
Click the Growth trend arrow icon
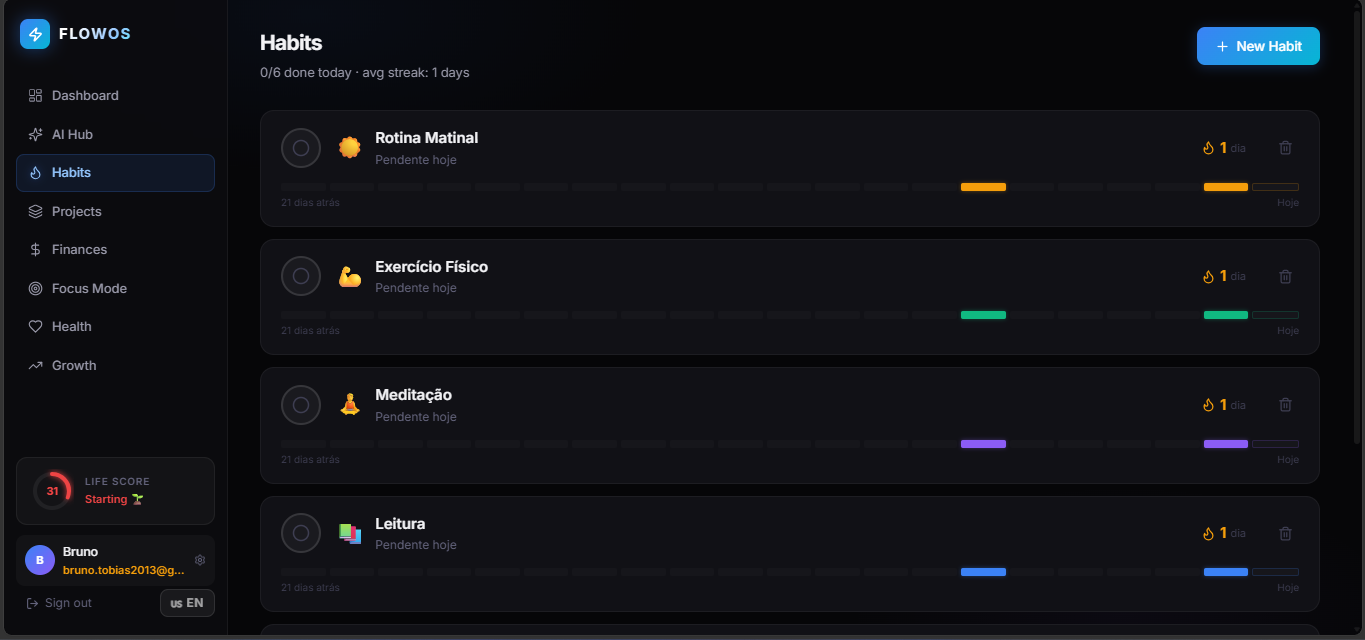[x=35, y=365]
